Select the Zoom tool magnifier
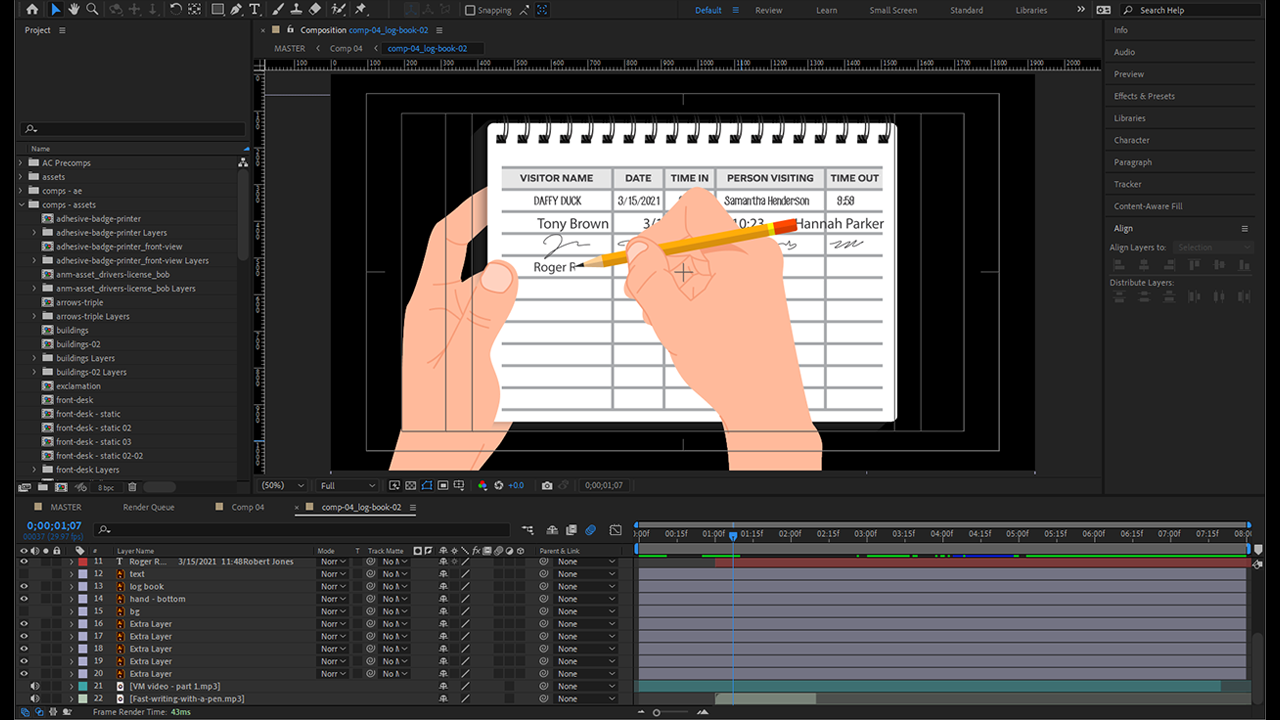Screen dimensions: 1280x720 coord(93,10)
